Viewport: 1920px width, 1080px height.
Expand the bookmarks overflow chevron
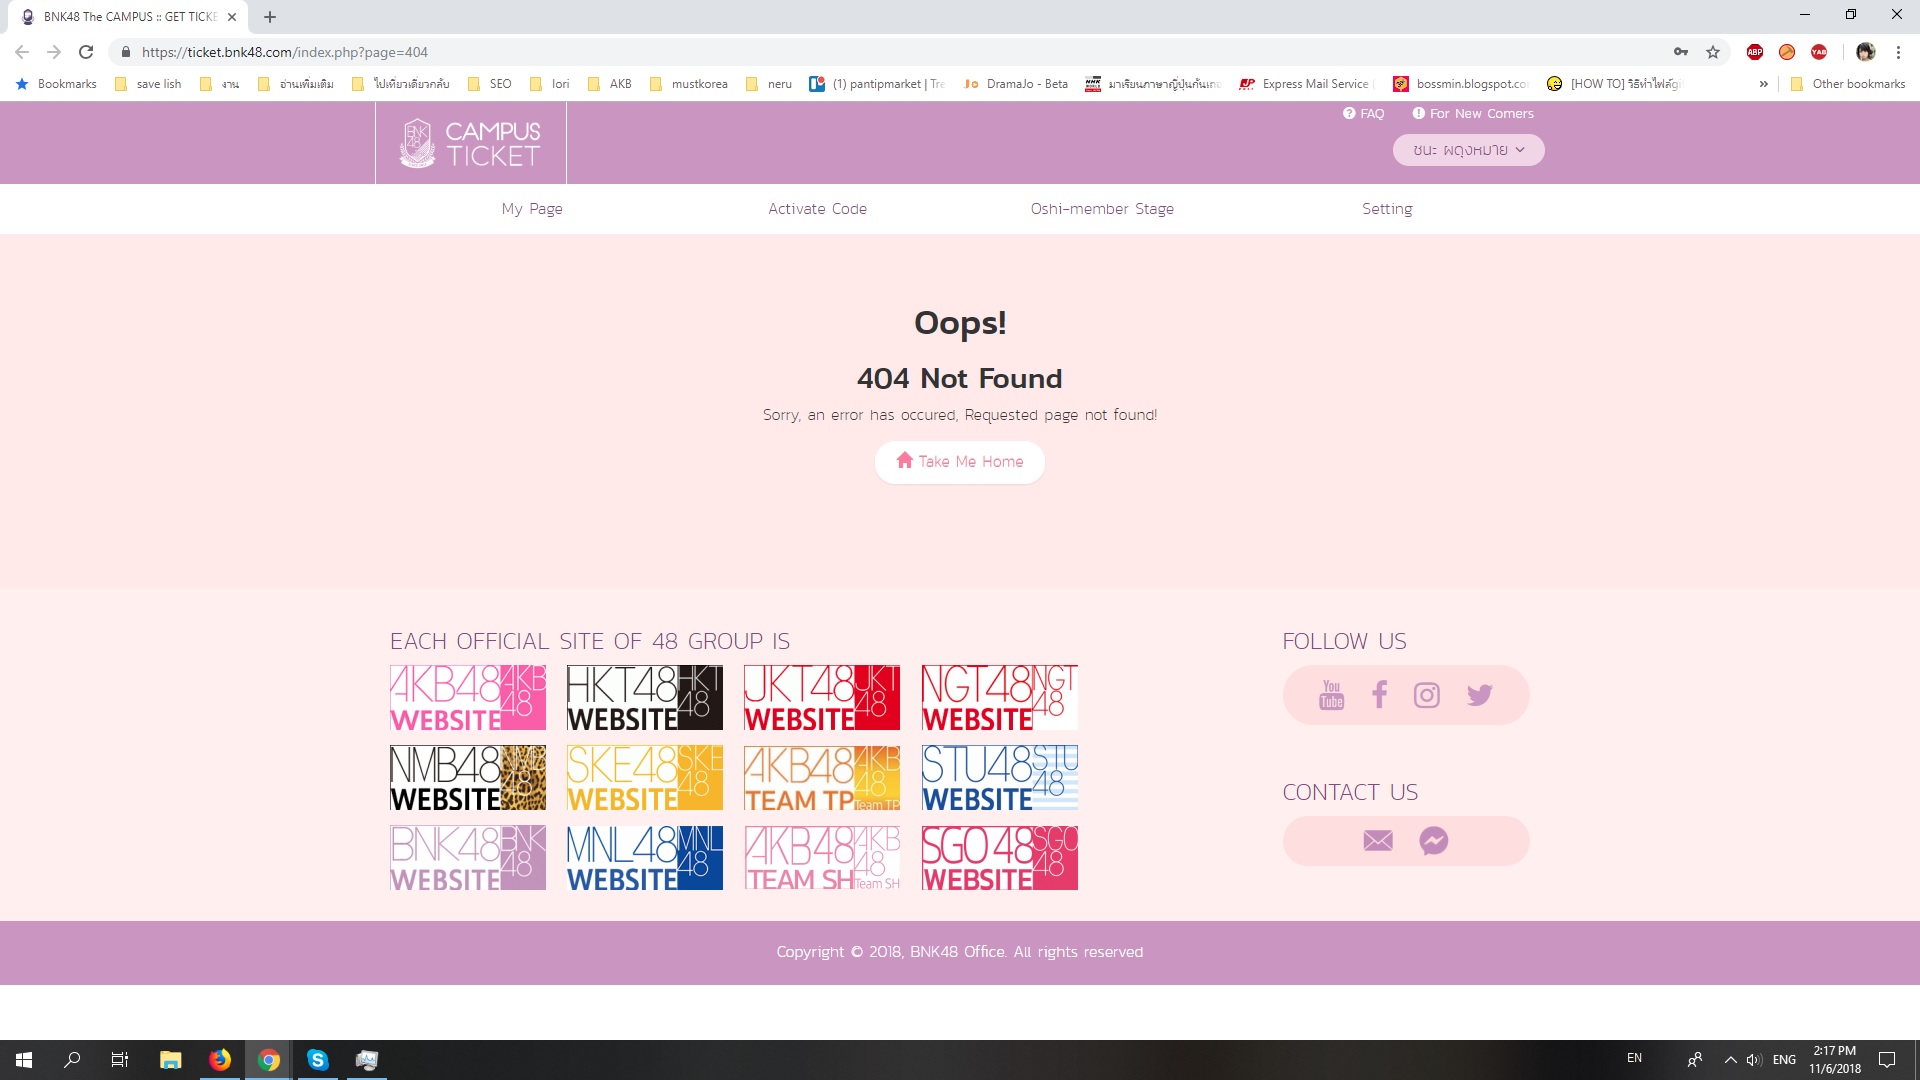point(1763,84)
